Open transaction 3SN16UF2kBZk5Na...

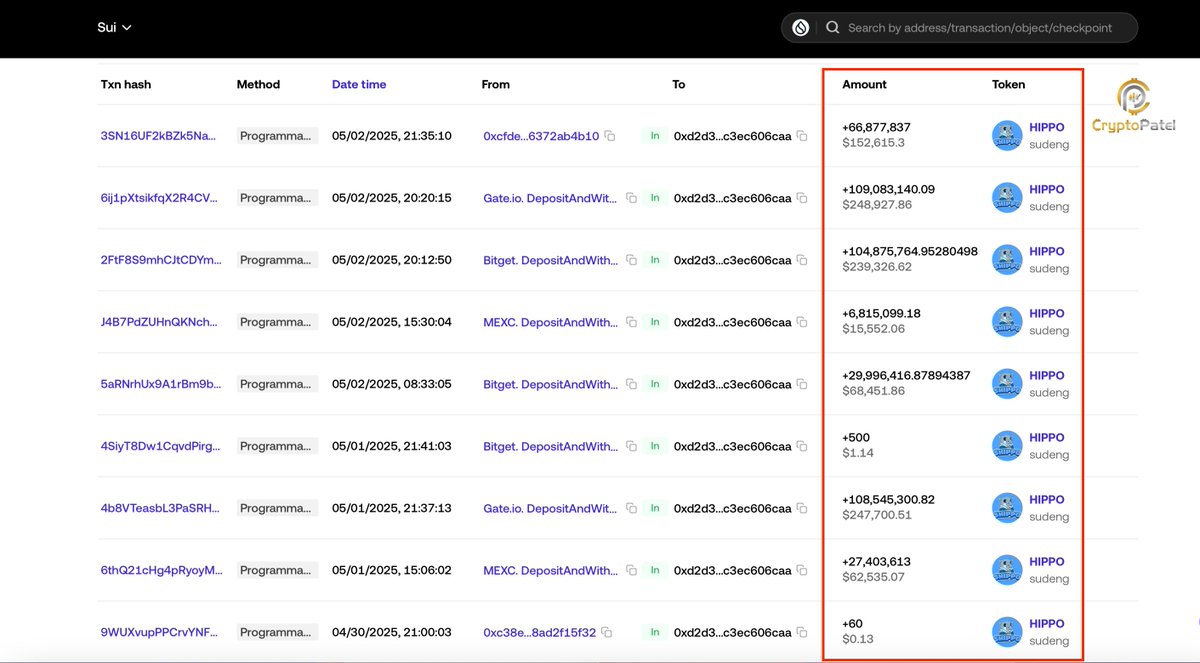coord(158,136)
